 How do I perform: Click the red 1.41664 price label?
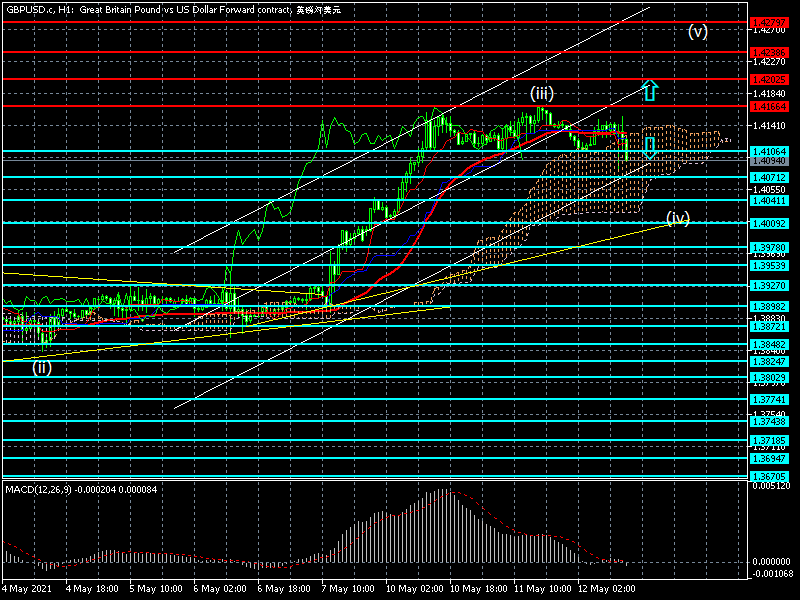tap(769, 106)
